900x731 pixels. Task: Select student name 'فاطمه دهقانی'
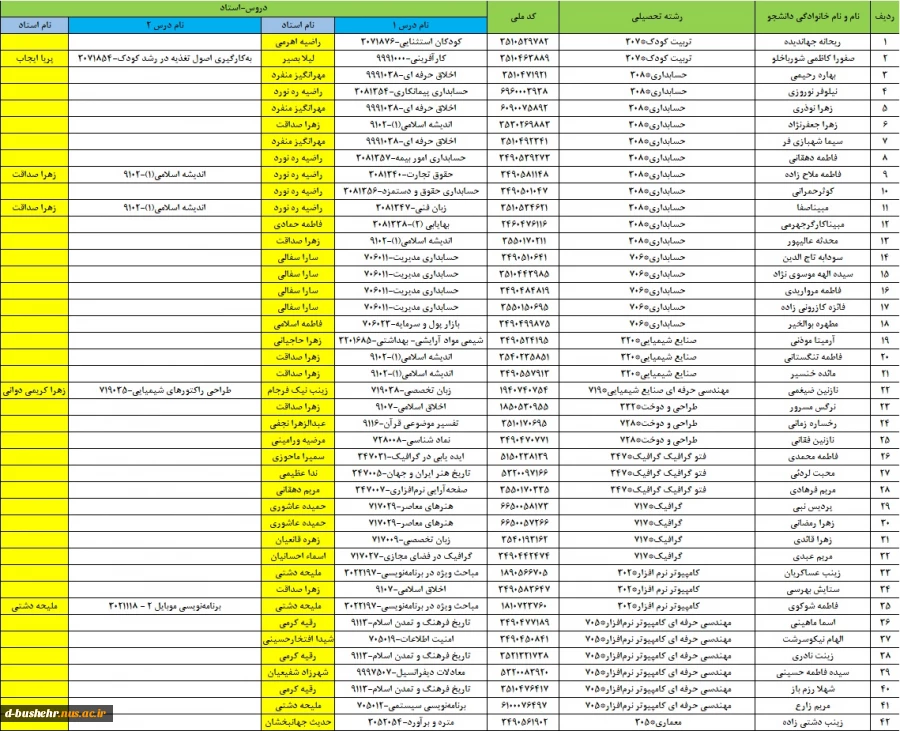point(813,158)
